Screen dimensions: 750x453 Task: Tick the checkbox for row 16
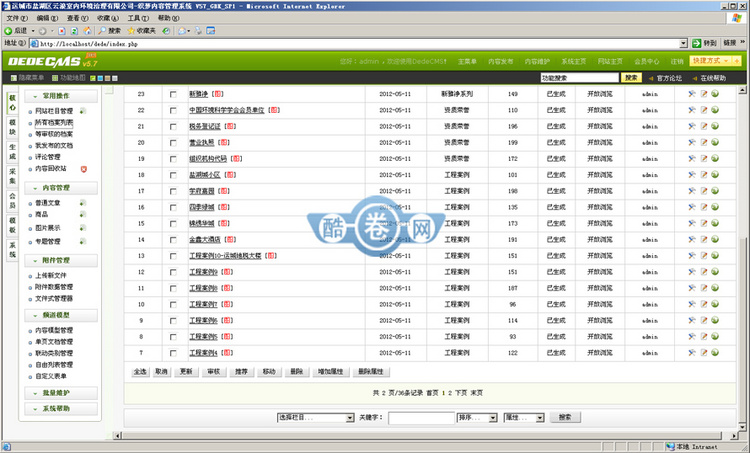(173, 208)
